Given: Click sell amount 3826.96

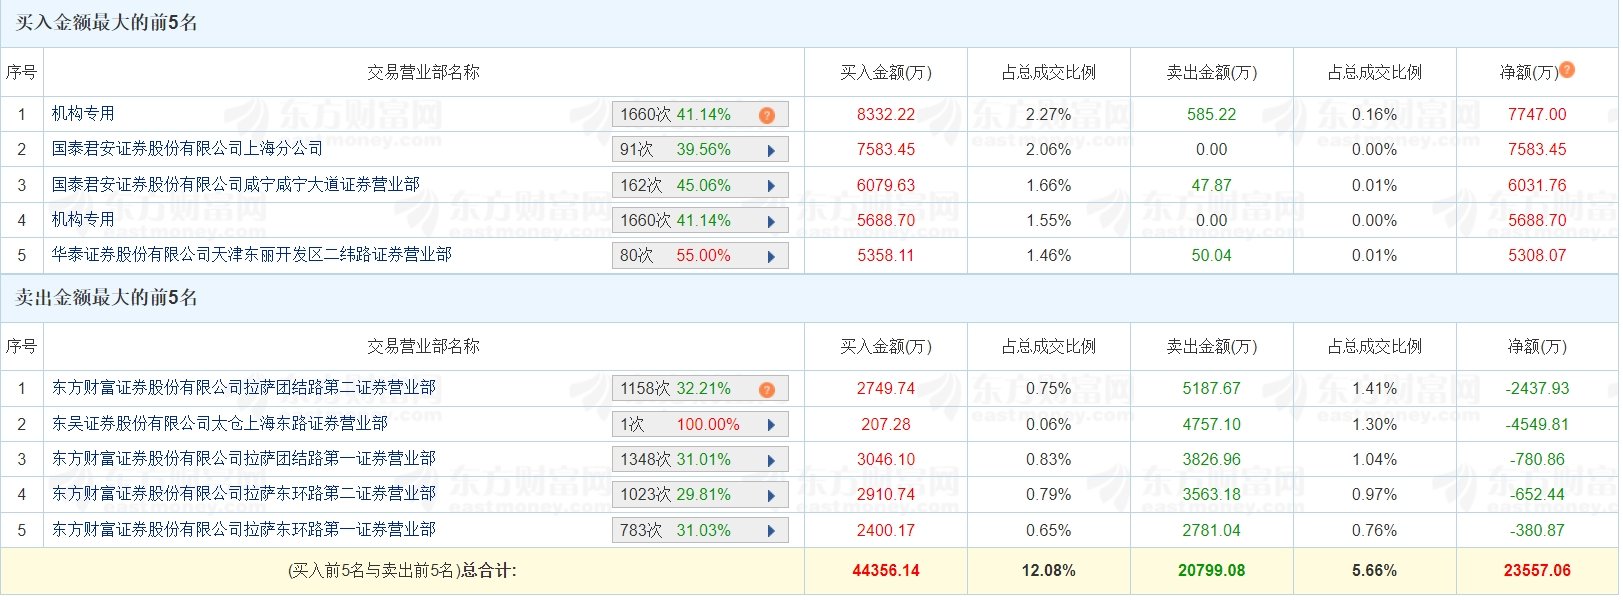Looking at the screenshot, I should click(x=1212, y=460).
